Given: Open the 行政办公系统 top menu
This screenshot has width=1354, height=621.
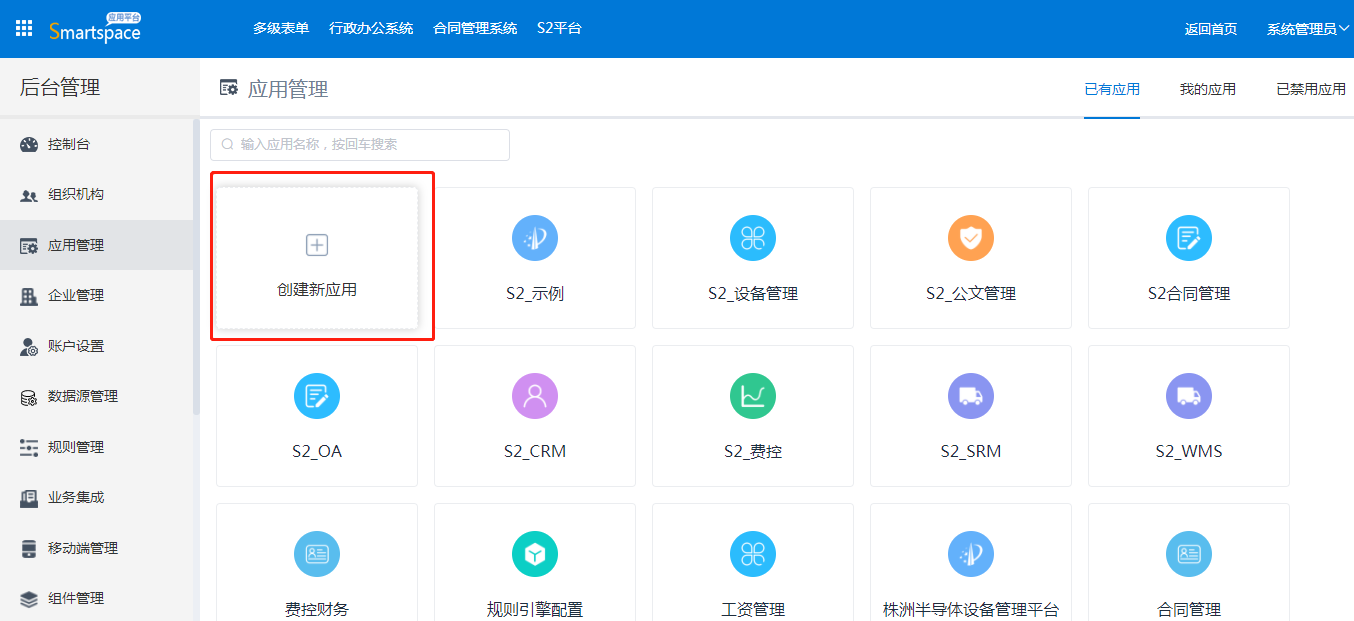Looking at the screenshot, I should [x=371, y=28].
